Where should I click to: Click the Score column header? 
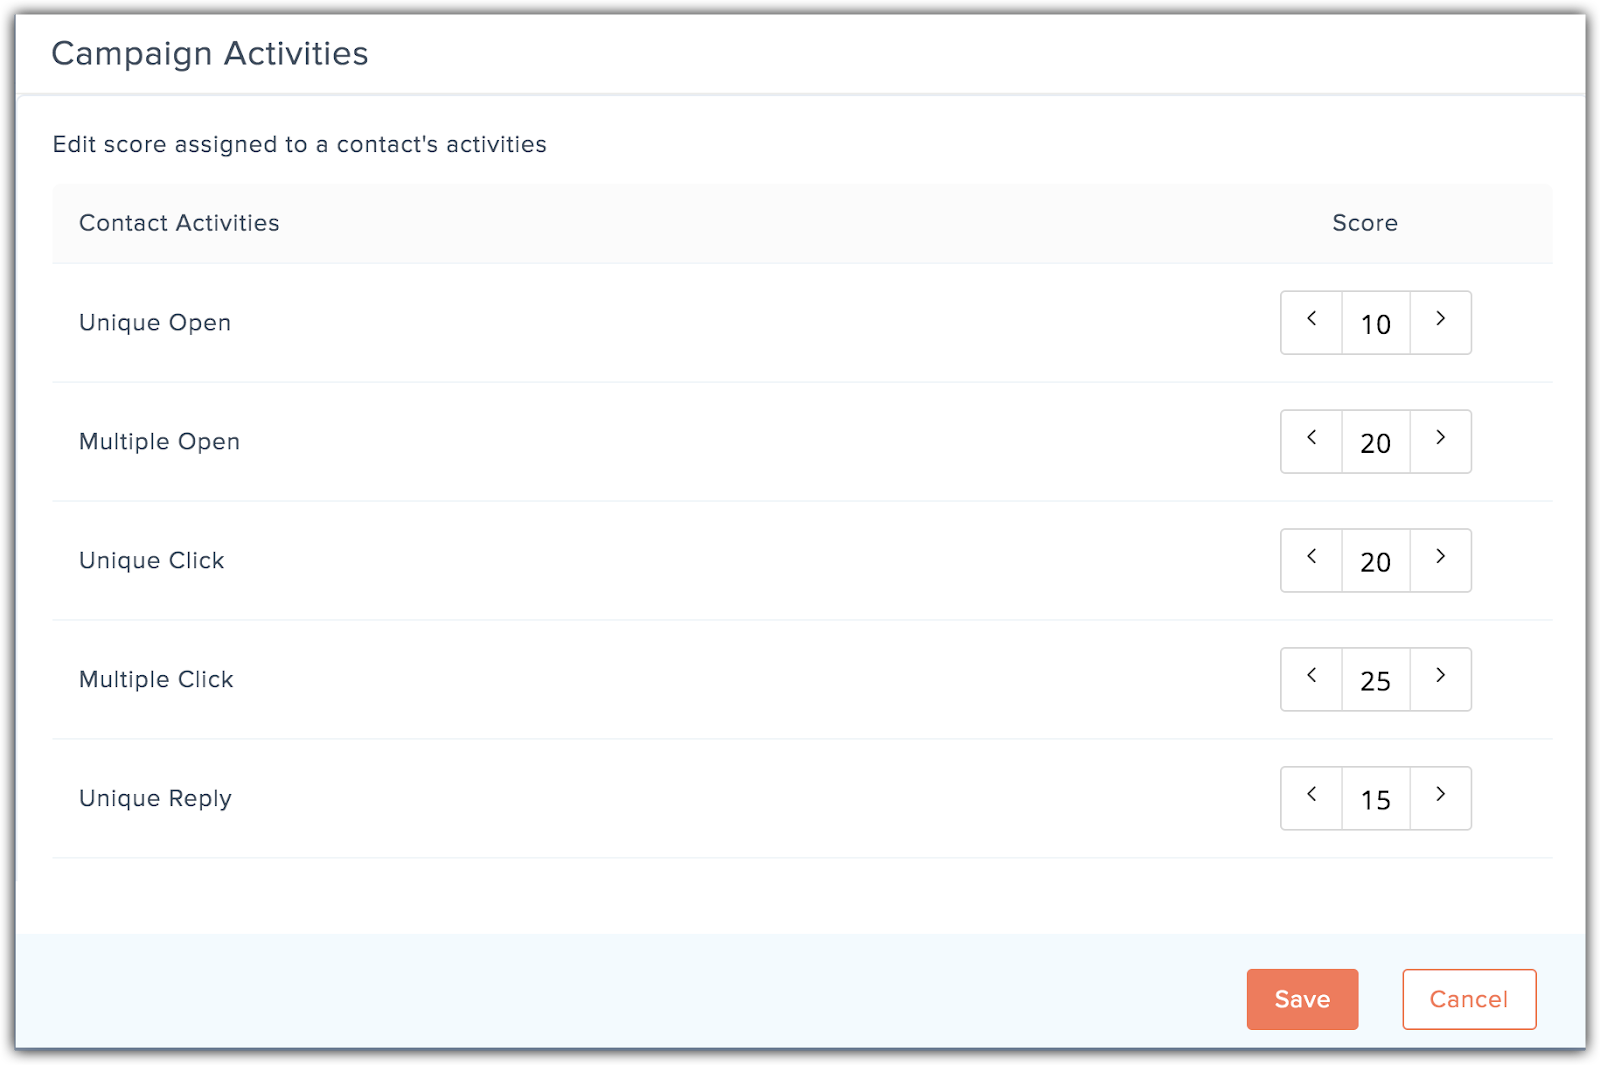1365,223
